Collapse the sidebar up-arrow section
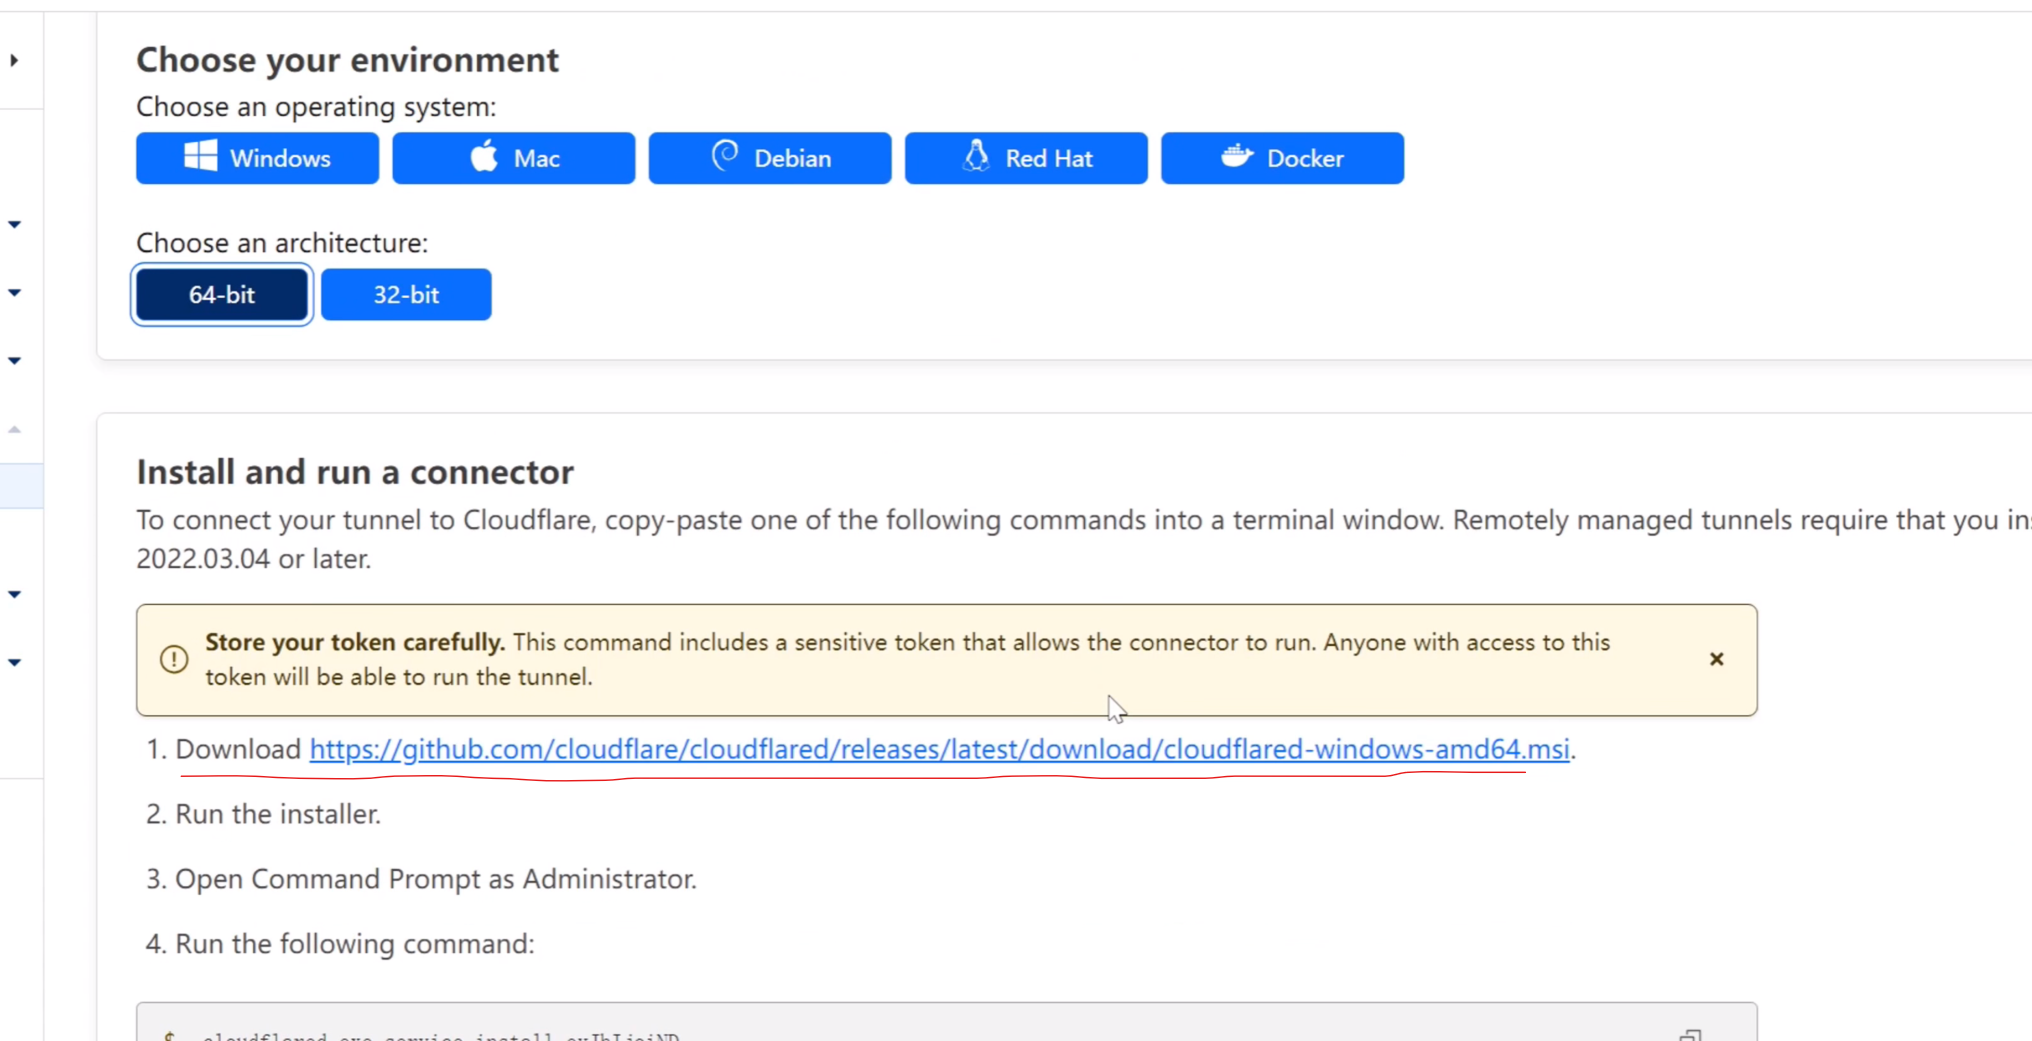The width and height of the screenshot is (2032, 1041). (x=14, y=429)
